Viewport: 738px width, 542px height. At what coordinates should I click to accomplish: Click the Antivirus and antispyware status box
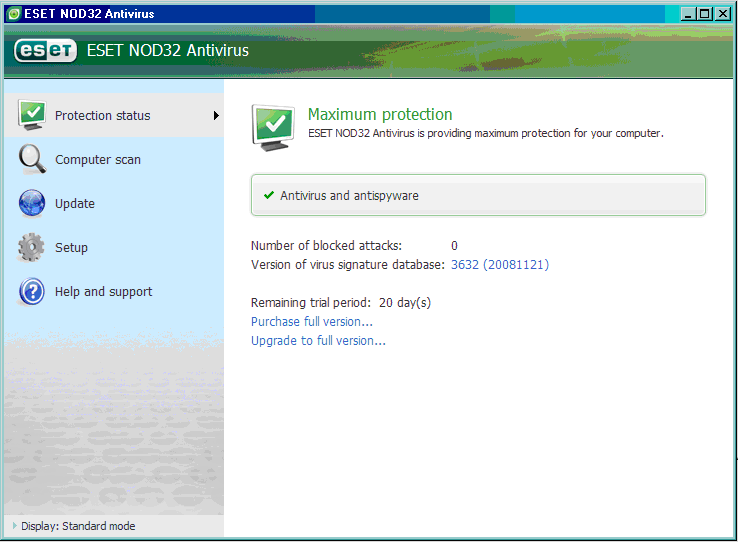click(x=478, y=195)
